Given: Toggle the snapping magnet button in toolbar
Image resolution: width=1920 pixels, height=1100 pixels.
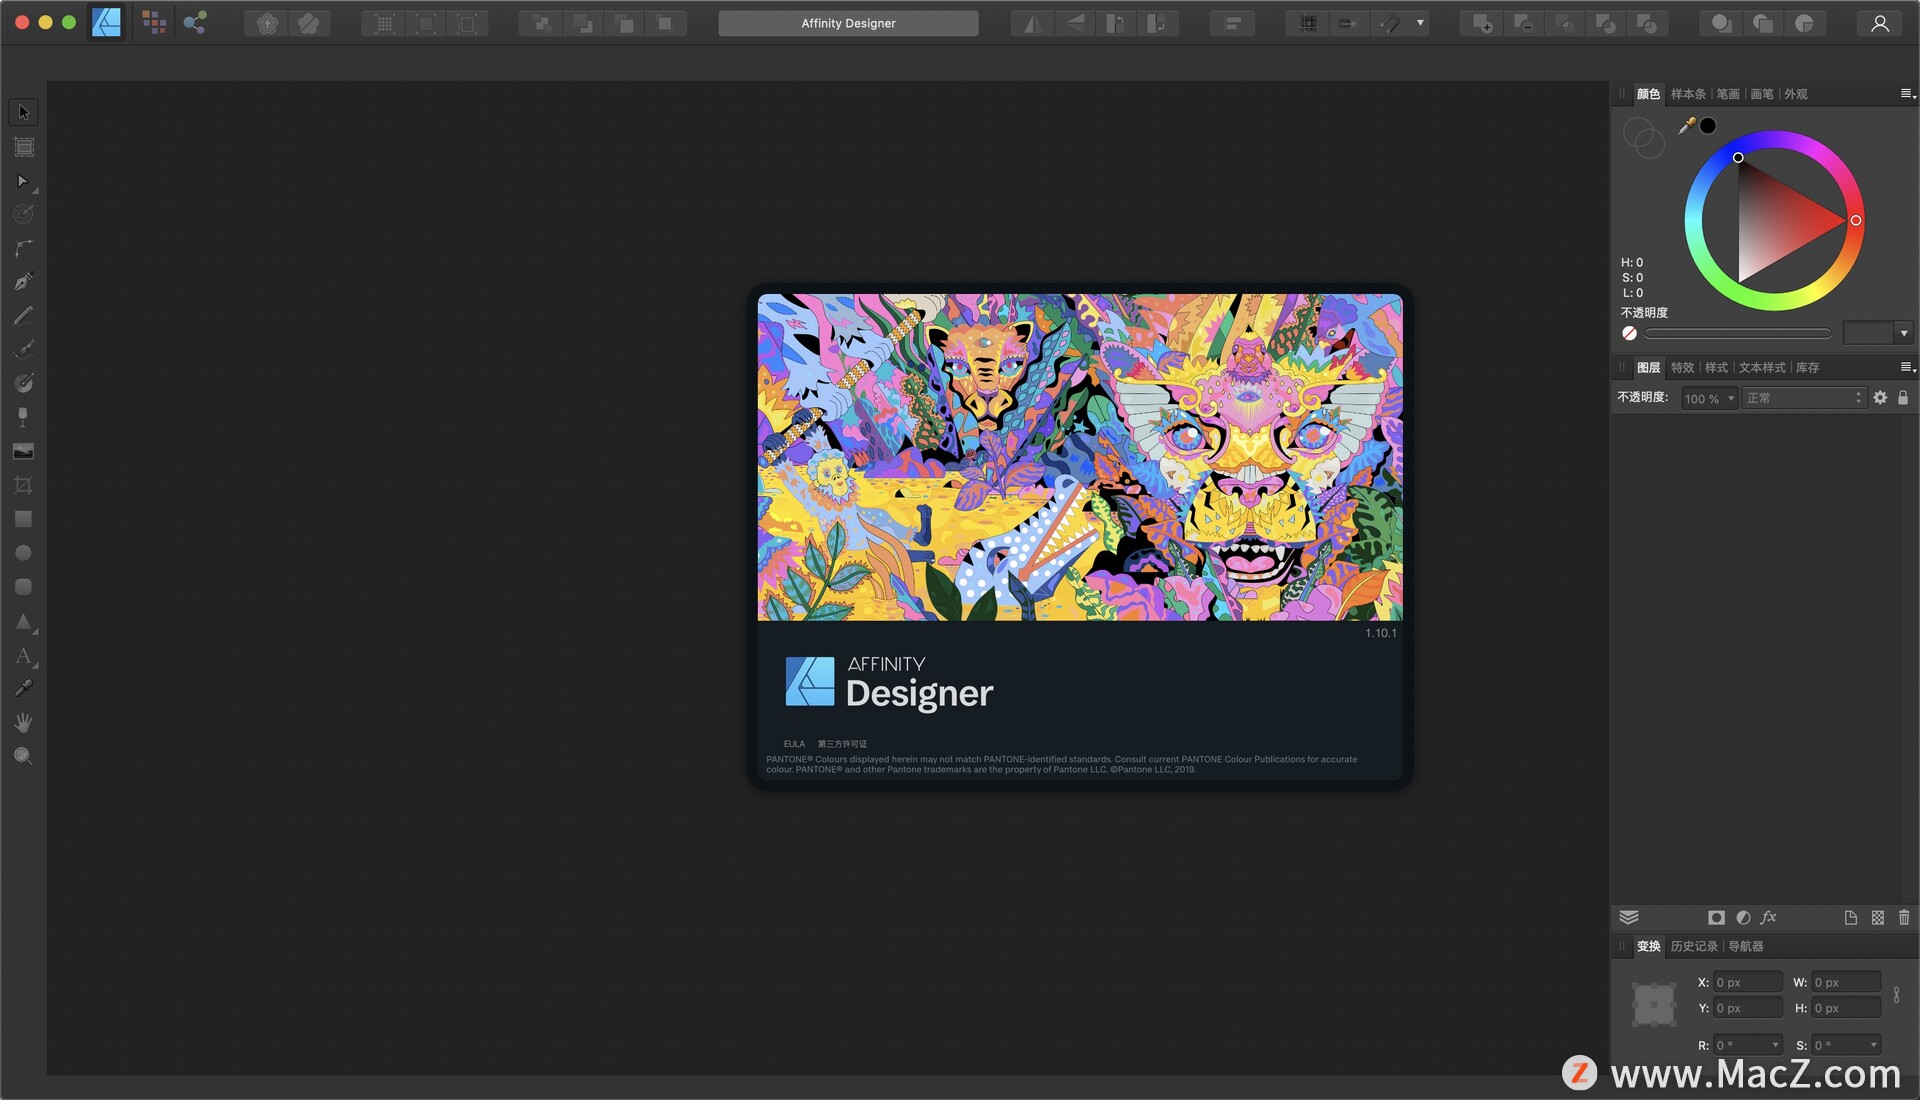Looking at the screenshot, I should click(x=1390, y=23).
